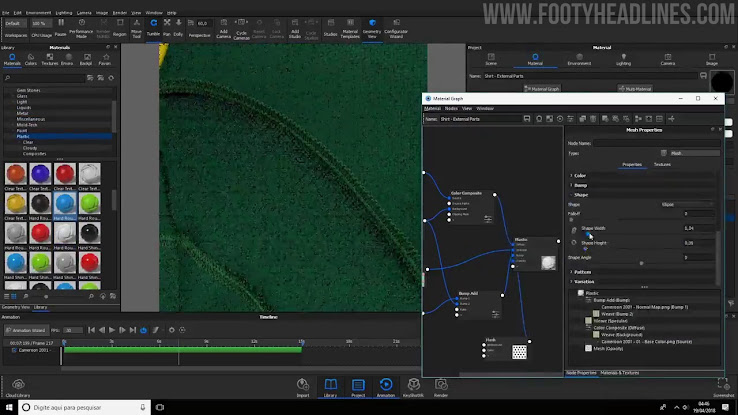738x415 pixels.
Task: Click the refresh icon beside library search
Action: 111,78
